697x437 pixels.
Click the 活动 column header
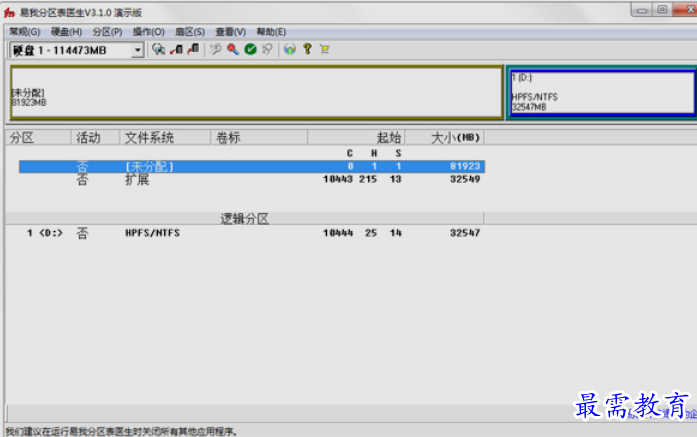[95, 138]
